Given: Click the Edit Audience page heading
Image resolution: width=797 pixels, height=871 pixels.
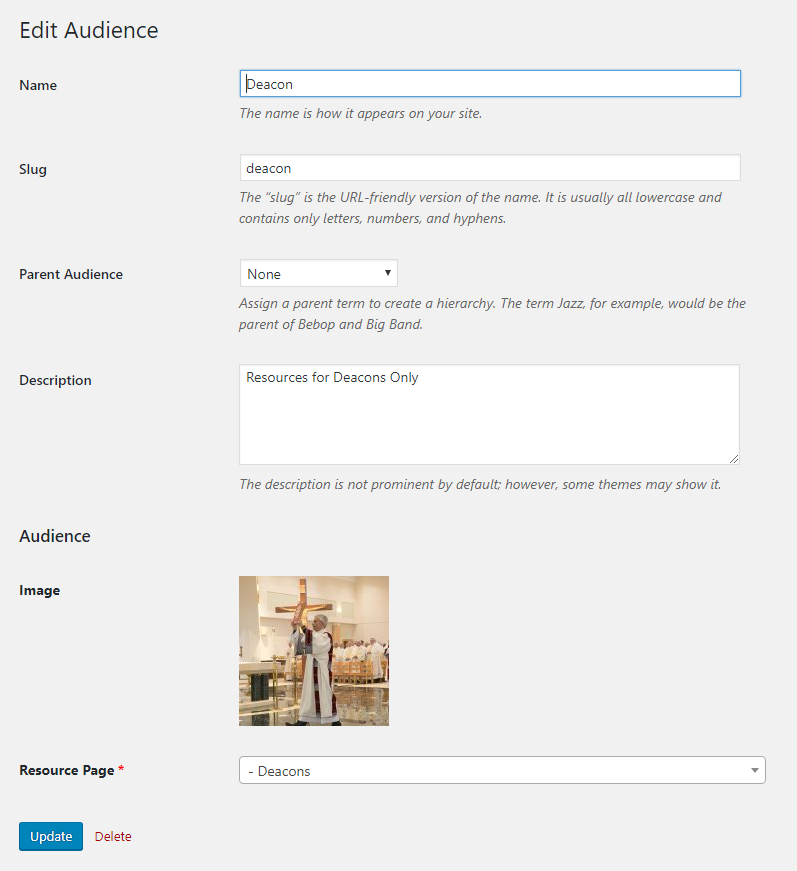Looking at the screenshot, I should 89,31.
